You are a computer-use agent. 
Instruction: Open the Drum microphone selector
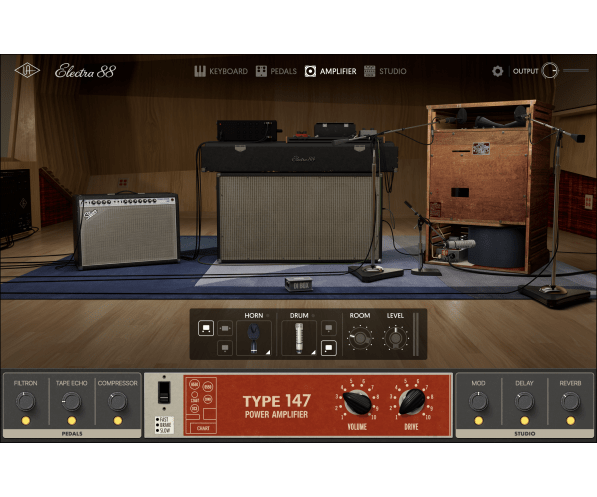tap(299, 338)
